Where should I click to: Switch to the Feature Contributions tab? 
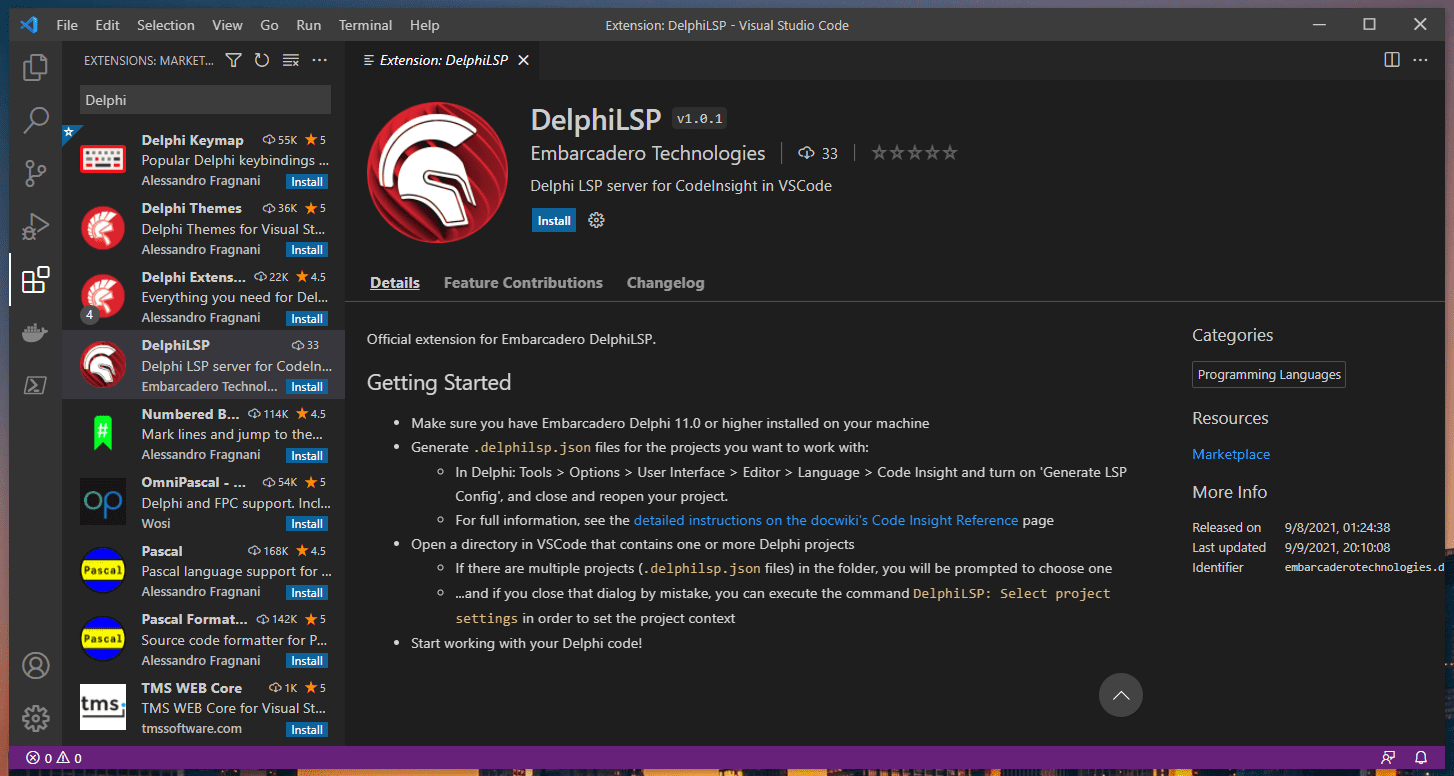point(523,283)
